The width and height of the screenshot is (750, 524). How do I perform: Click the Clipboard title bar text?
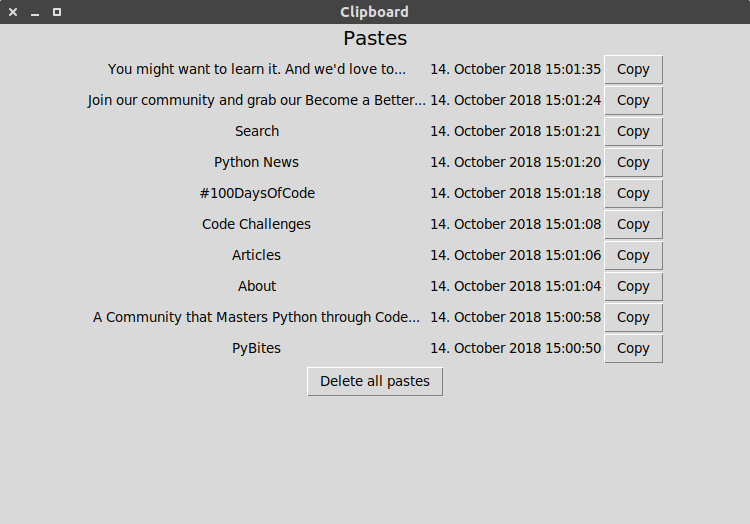(375, 12)
